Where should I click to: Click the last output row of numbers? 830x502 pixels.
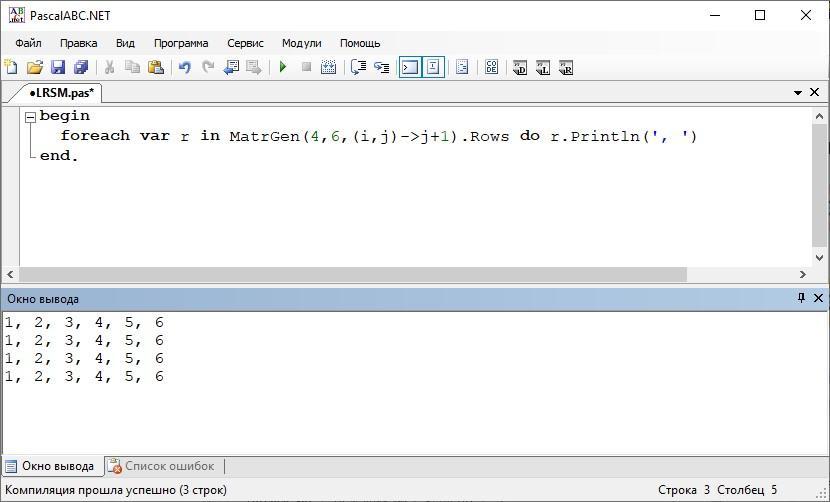click(84, 376)
